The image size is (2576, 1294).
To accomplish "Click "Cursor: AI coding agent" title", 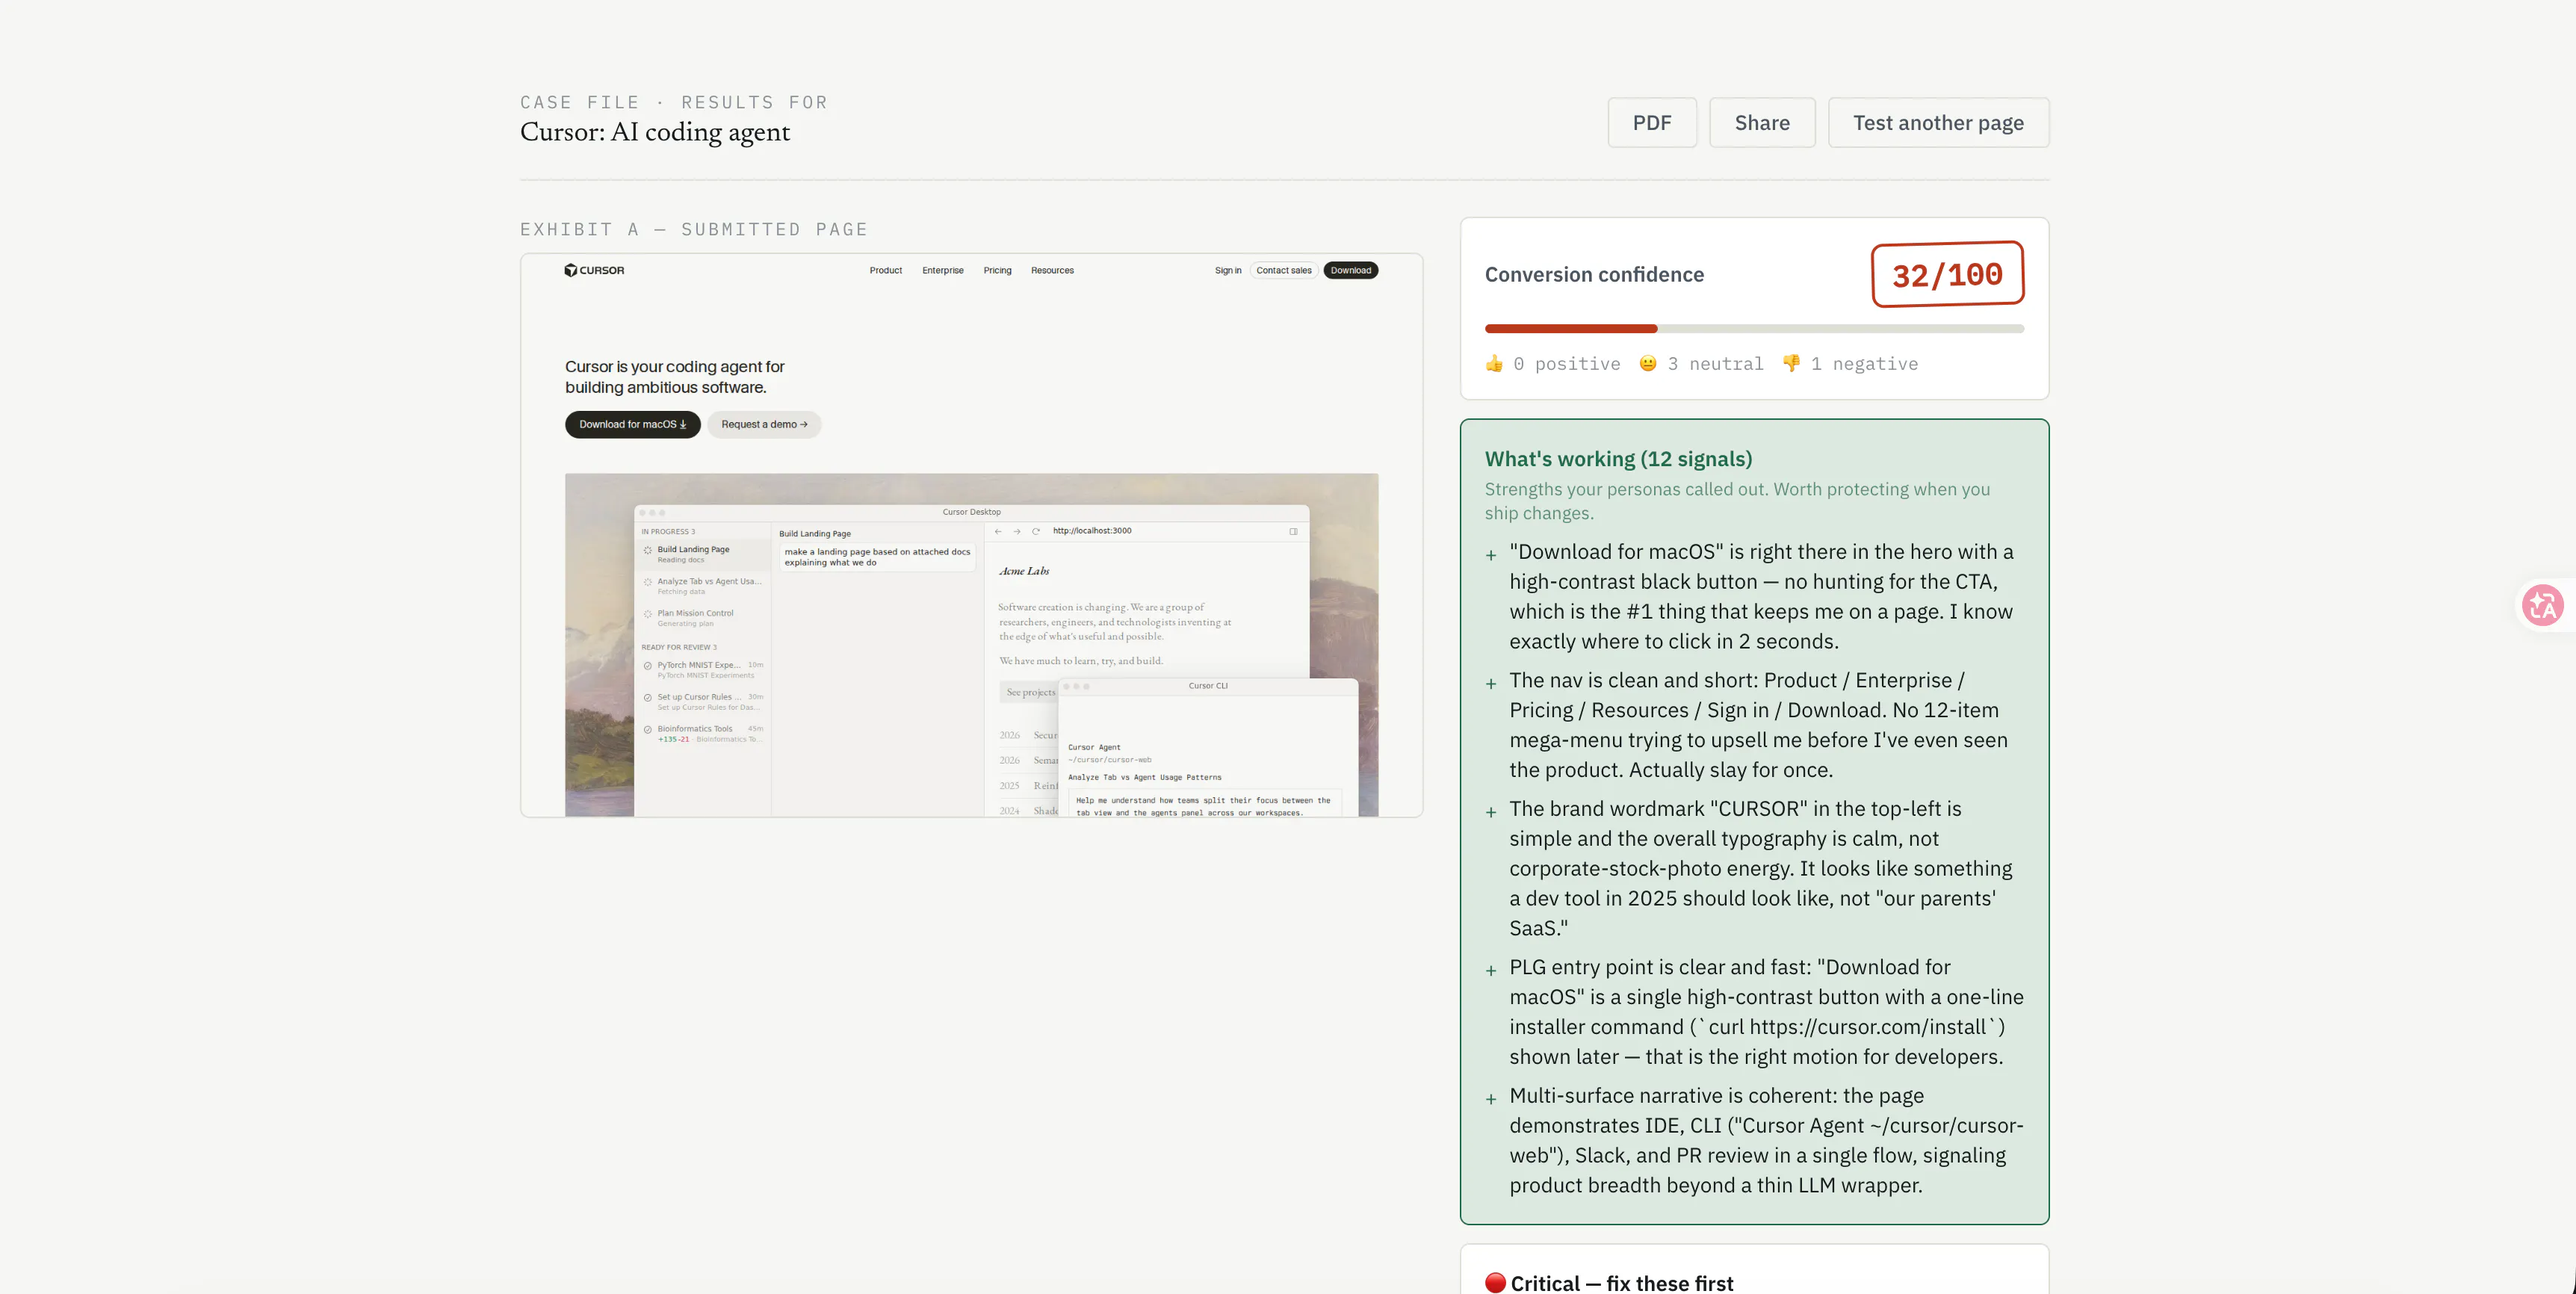I will (x=655, y=132).
